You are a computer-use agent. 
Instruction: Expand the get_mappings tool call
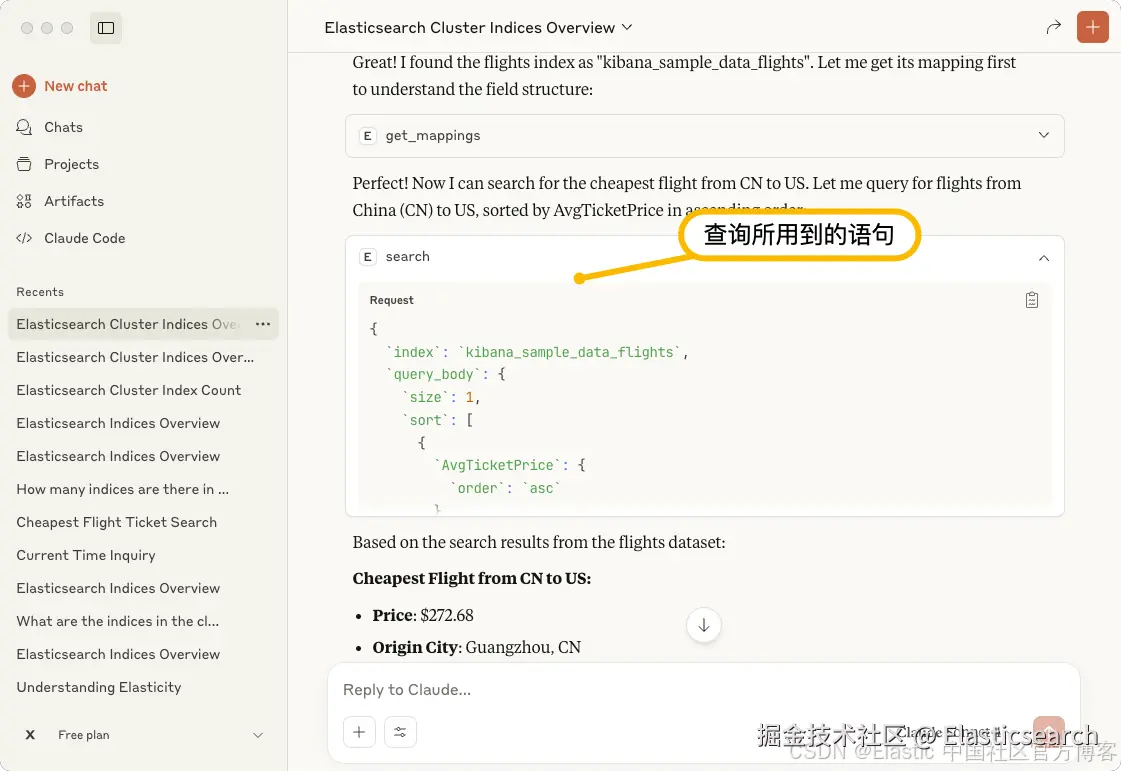click(1043, 135)
